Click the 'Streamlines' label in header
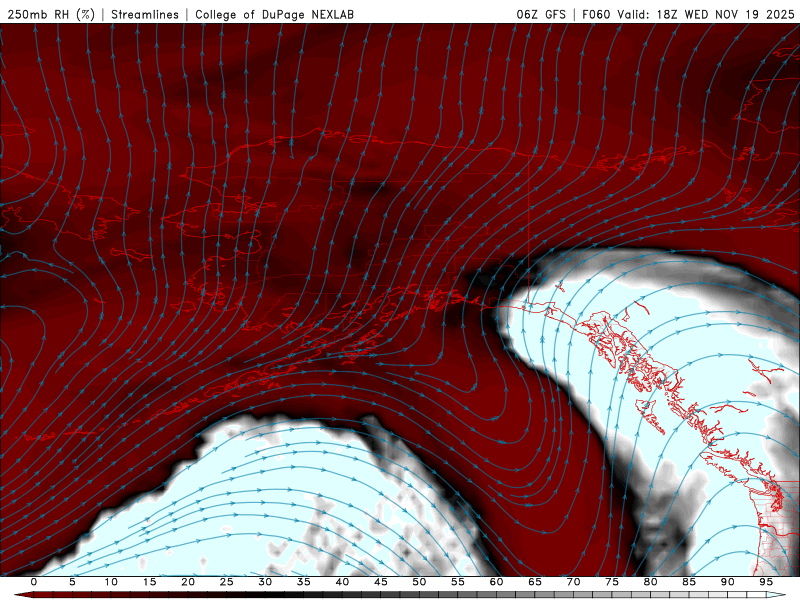Viewport: 800px width, 600px height. [x=145, y=14]
